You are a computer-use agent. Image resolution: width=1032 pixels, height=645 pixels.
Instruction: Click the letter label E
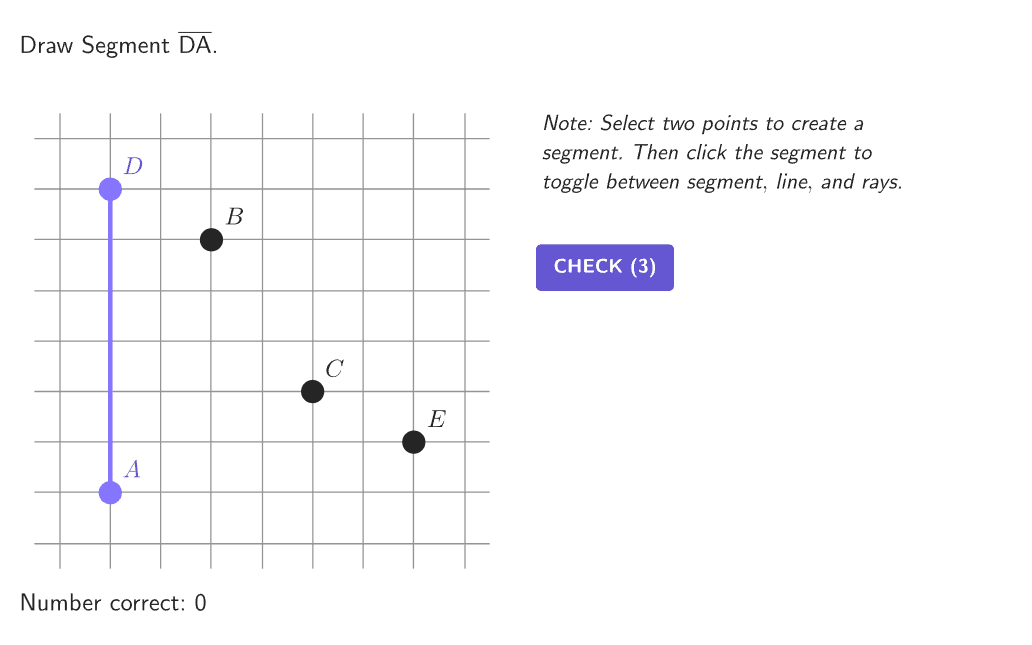[436, 419]
